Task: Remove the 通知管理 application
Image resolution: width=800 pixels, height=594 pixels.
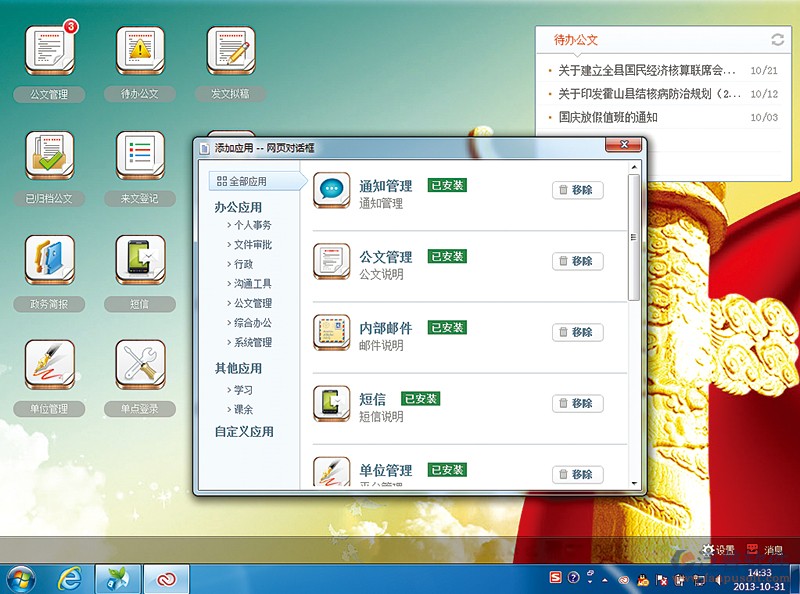Action: (577, 190)
